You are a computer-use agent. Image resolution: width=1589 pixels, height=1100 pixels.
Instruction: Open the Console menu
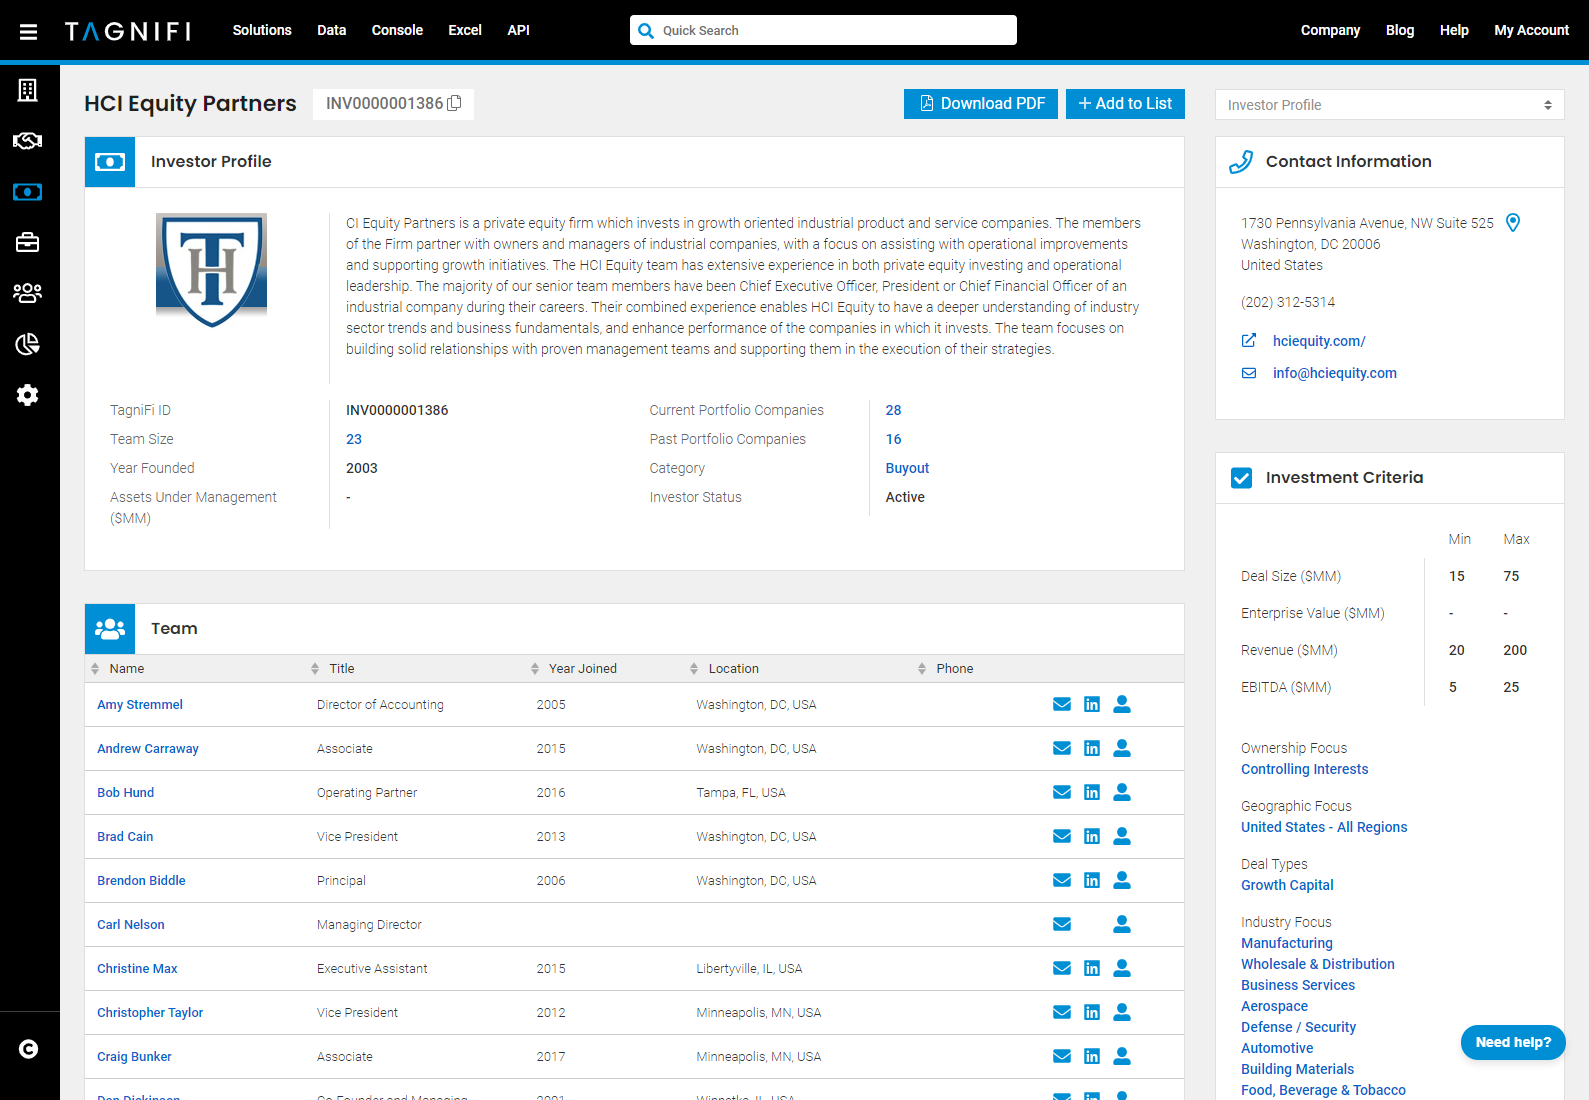[397, 30]
